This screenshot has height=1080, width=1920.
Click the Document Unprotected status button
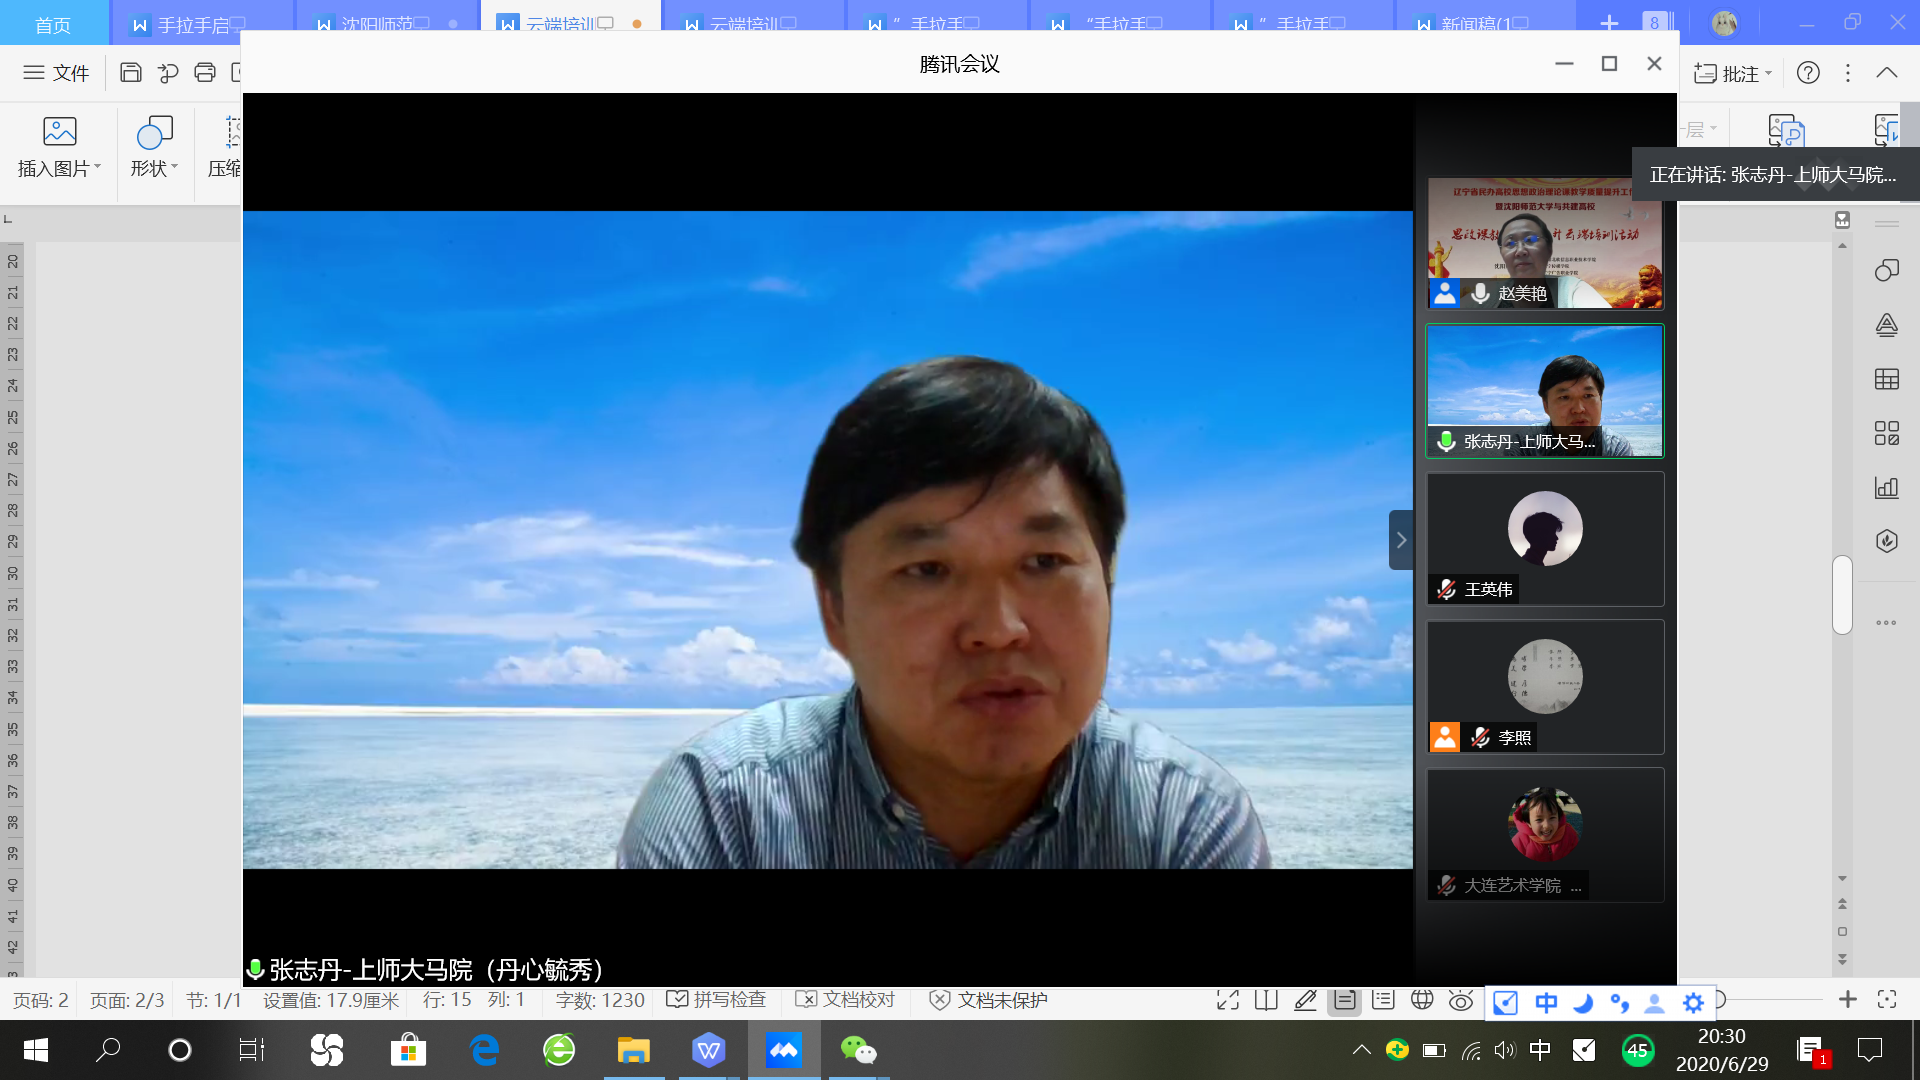pyautogui.click(x=988, y=1000)
